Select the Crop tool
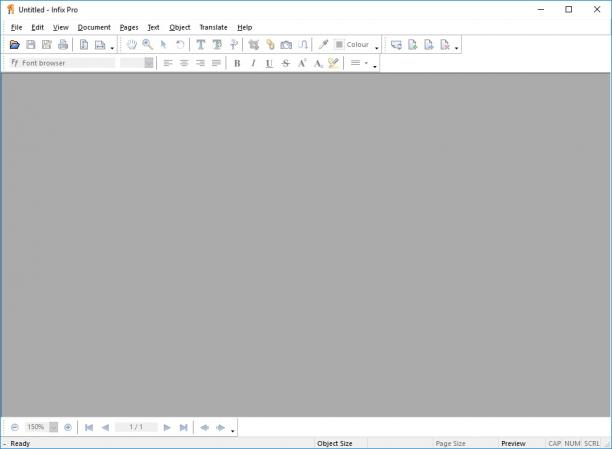 point(254,45)
